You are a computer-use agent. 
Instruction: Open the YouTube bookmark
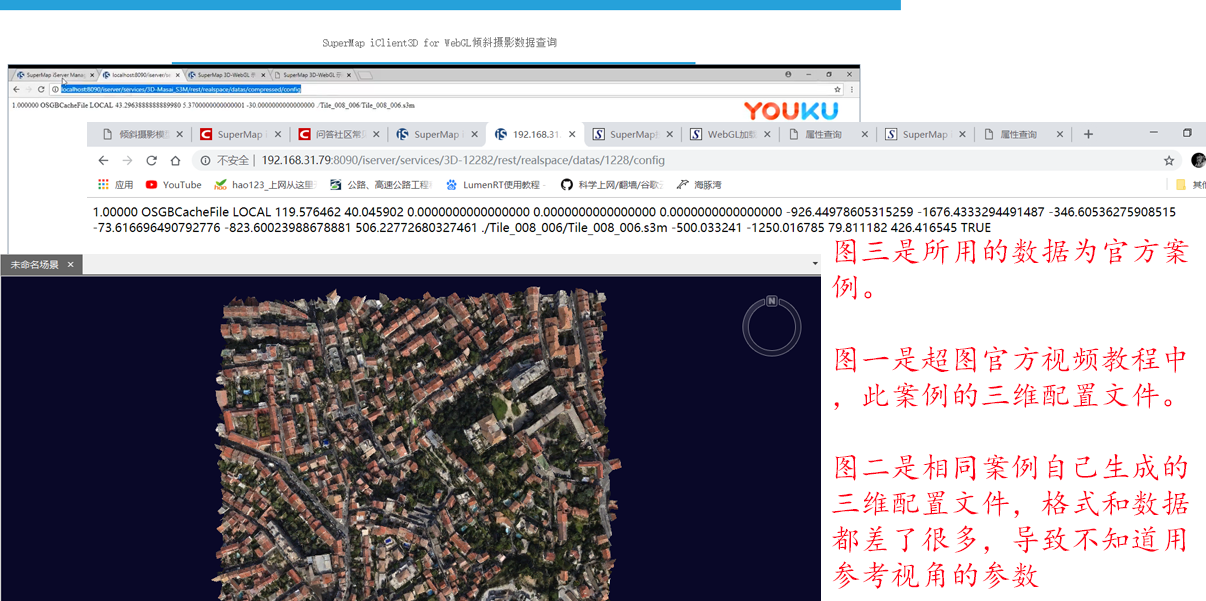pos(174,185)
